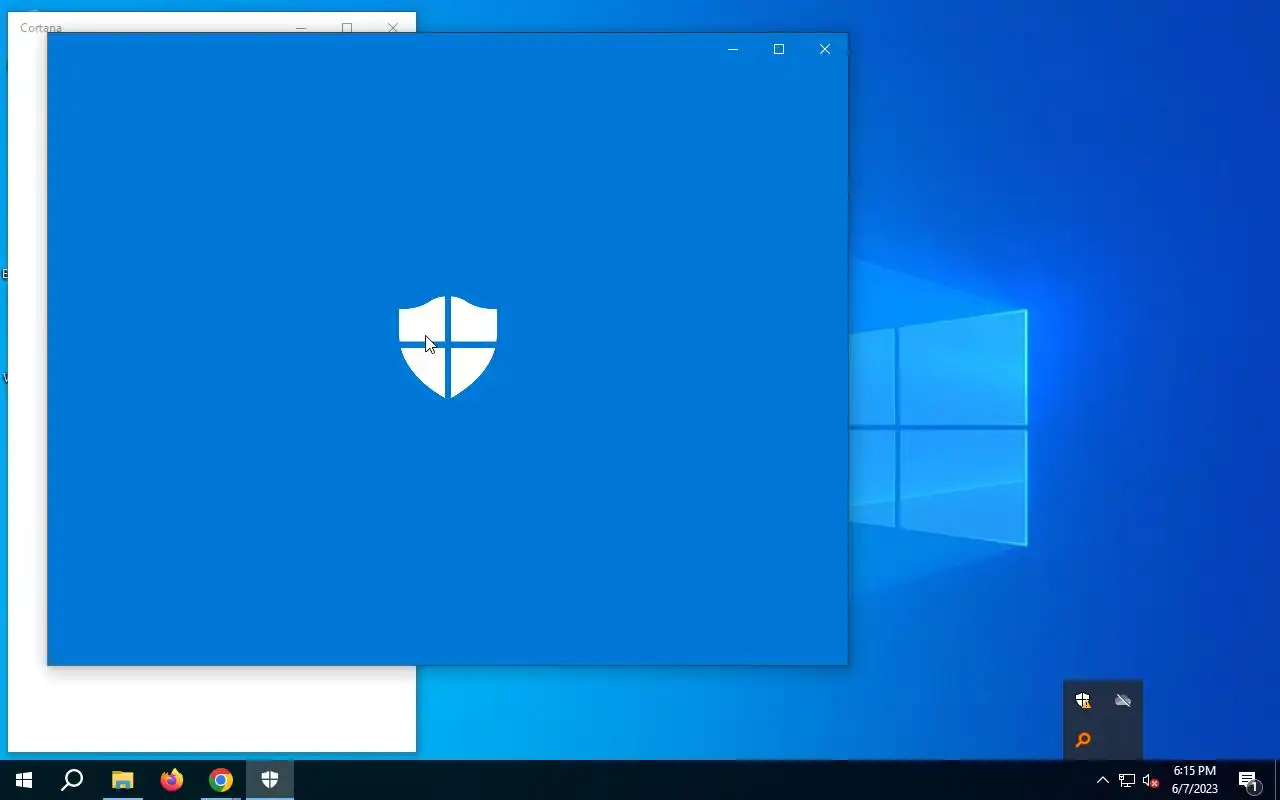The height and width of the screenshot is (800, 1280).
Task: Open the Windows Start menu
Action: [24, 780]
